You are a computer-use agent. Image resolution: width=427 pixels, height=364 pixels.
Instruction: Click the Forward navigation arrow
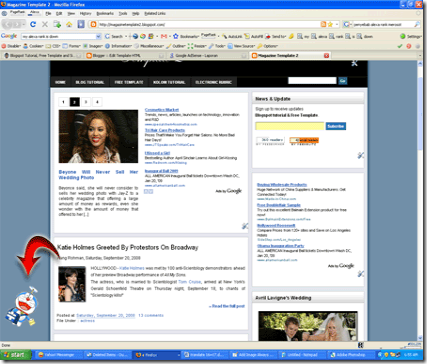(18, 24)
